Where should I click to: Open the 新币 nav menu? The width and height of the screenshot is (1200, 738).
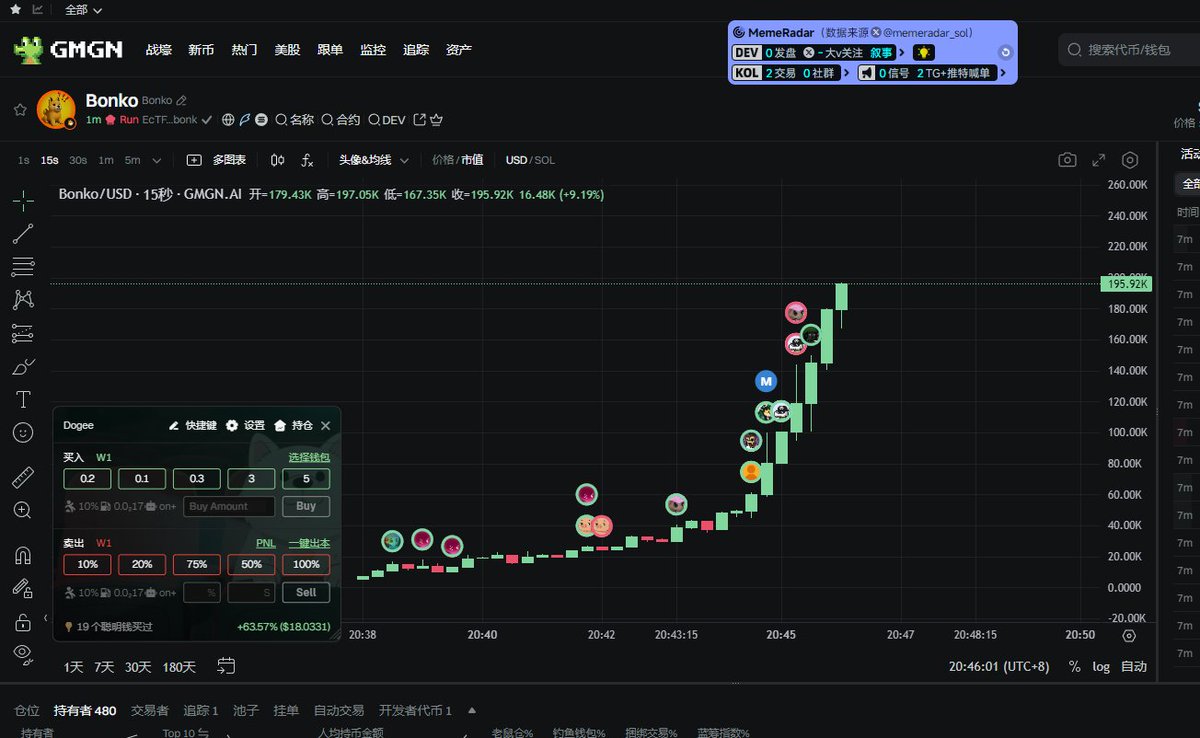(201, 49)
